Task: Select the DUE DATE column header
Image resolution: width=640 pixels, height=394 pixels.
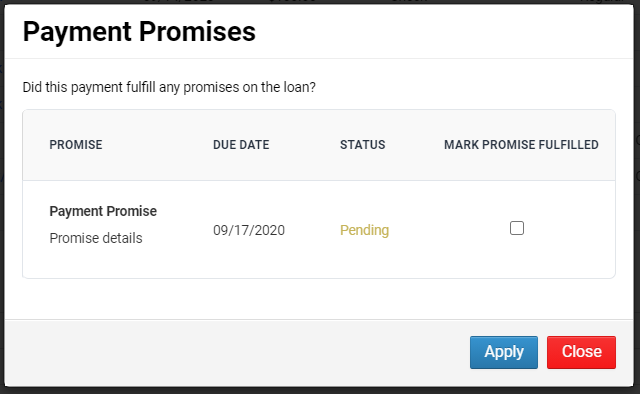Action: point(241,145)
